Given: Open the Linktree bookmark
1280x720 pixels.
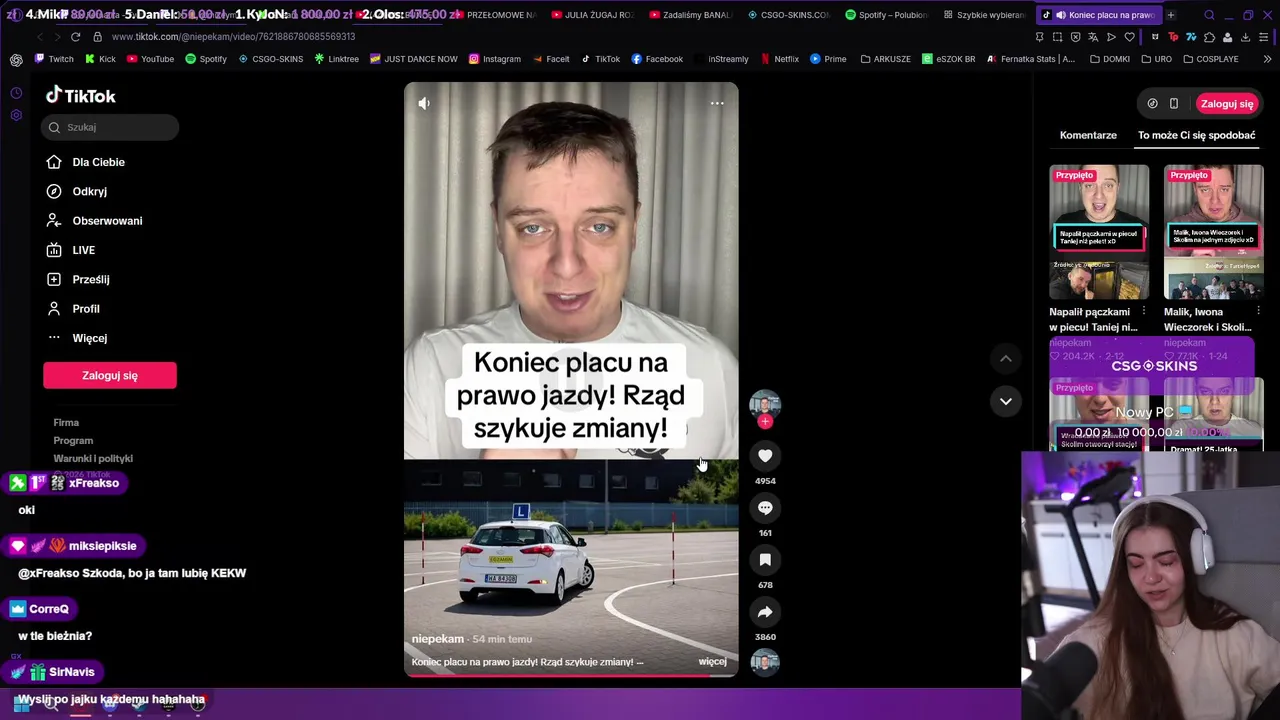Looking at the screenshot, I should click(x=336, y=59).
